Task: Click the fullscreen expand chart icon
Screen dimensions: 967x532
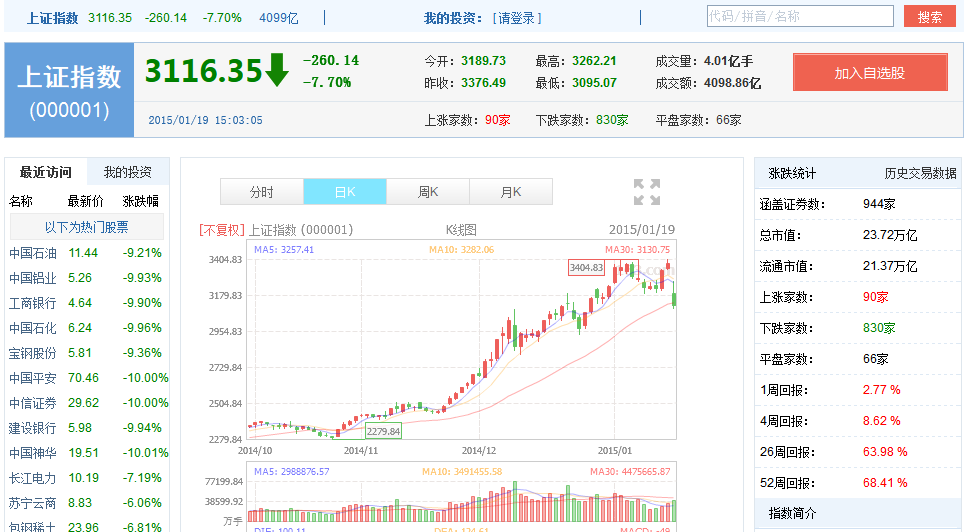Action: pos(647,192)
